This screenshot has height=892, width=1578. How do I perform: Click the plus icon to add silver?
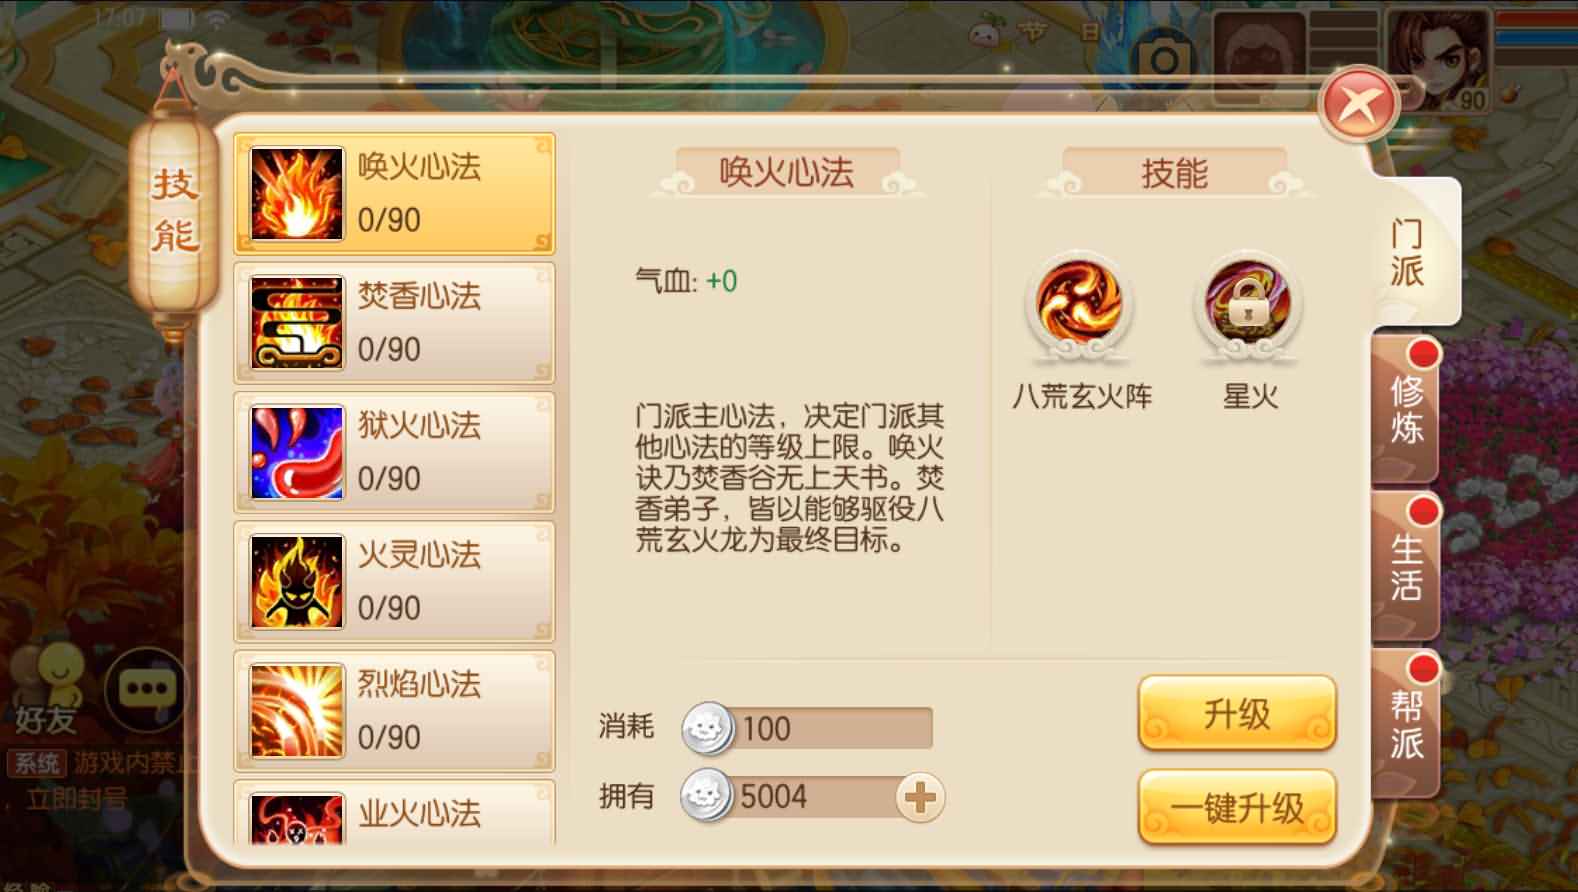(x=920, y=798)
